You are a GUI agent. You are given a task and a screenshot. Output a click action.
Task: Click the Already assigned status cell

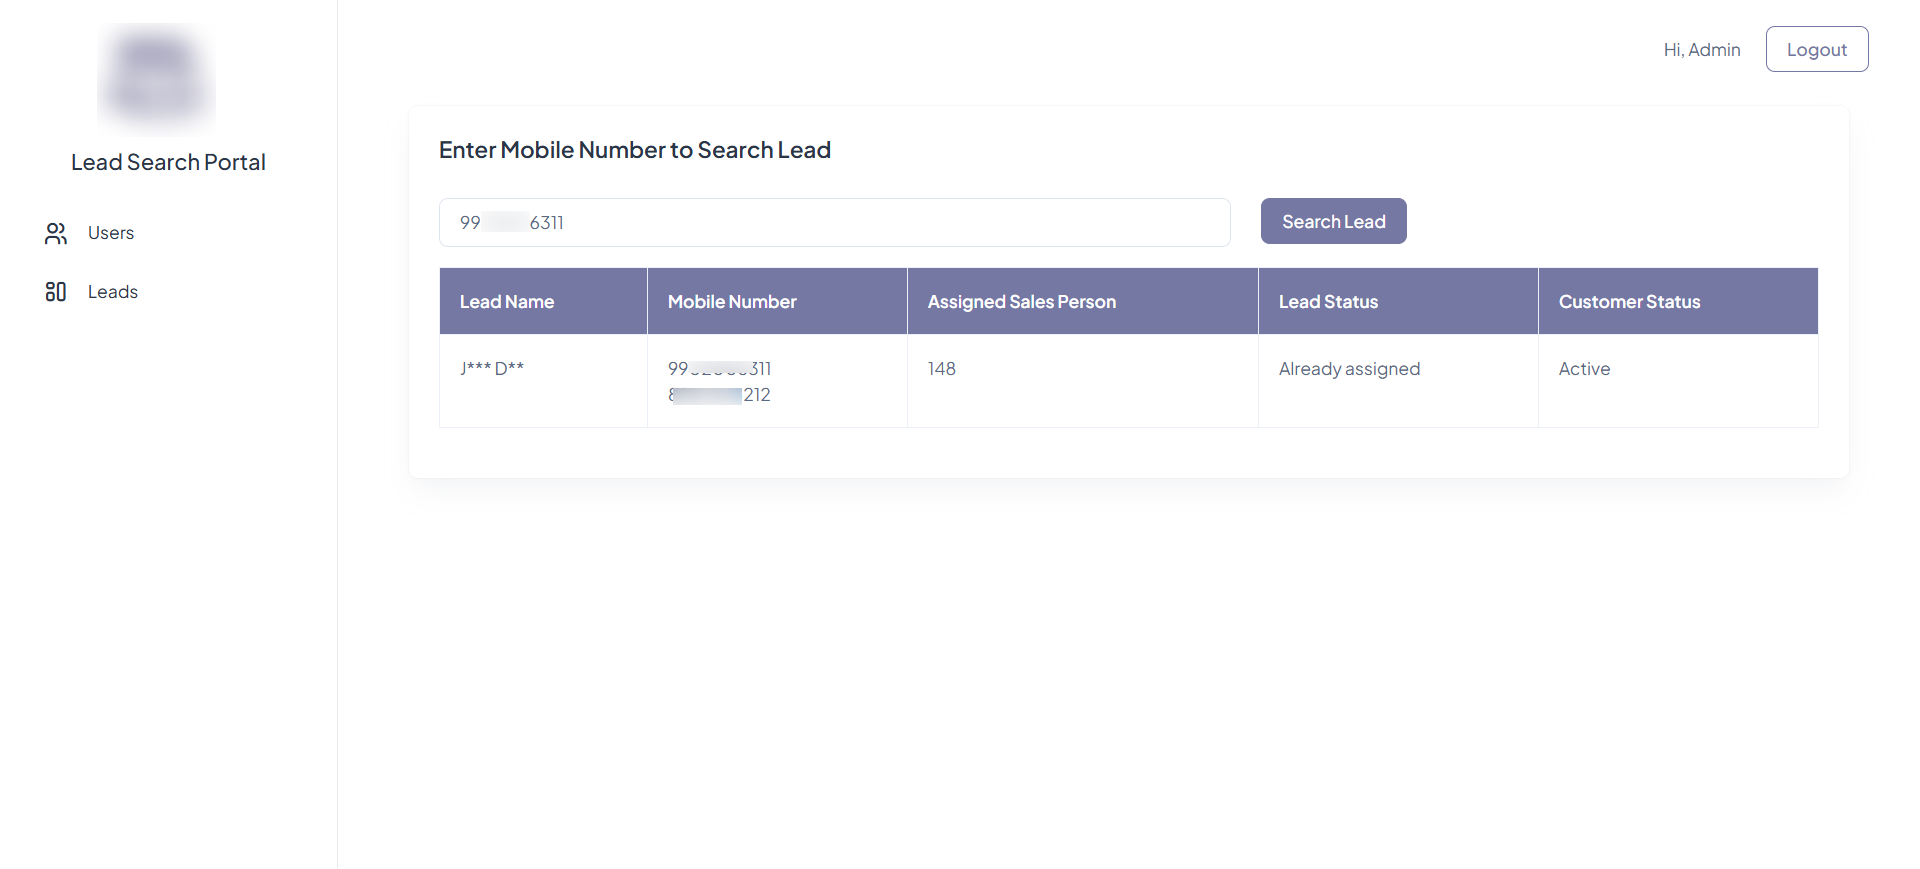pyautogui.click(x=1349, y=369)
